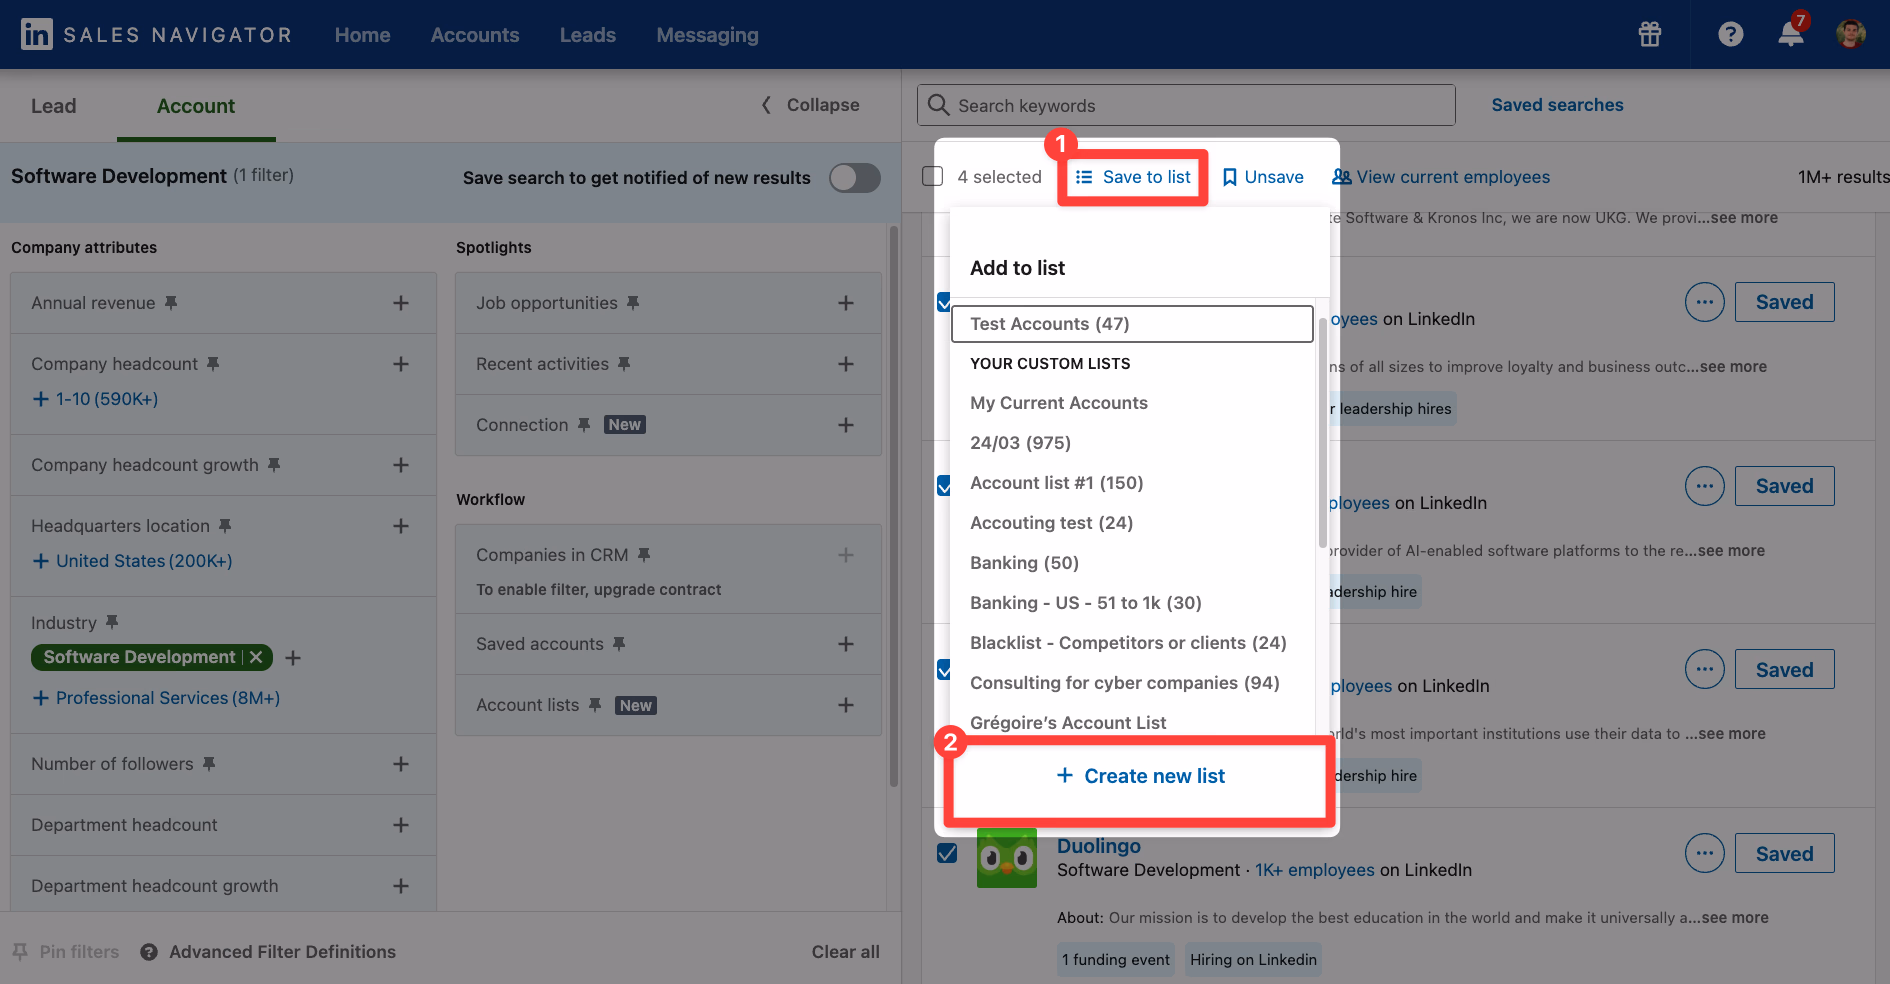Expand the Number of followers filter
The image size is (1890, 984).
[401, 764]
